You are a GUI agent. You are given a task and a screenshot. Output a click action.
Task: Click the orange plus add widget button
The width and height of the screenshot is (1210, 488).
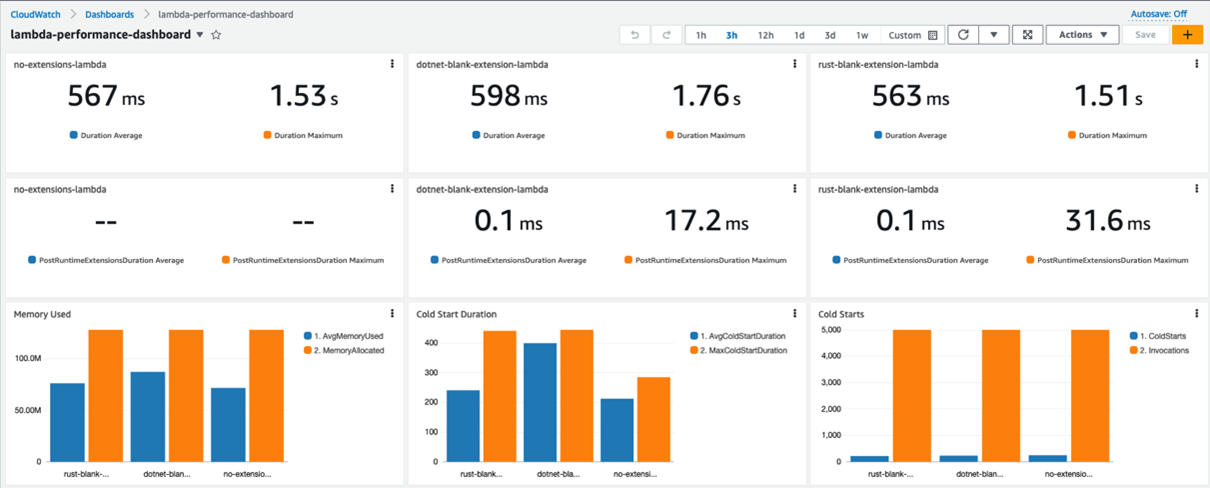(x=1187, y=35)
